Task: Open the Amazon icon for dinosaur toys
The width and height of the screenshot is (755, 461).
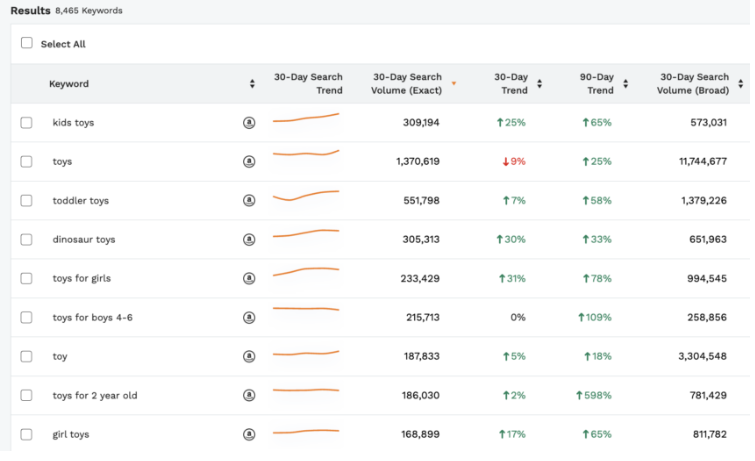Action: pos(249,240)
